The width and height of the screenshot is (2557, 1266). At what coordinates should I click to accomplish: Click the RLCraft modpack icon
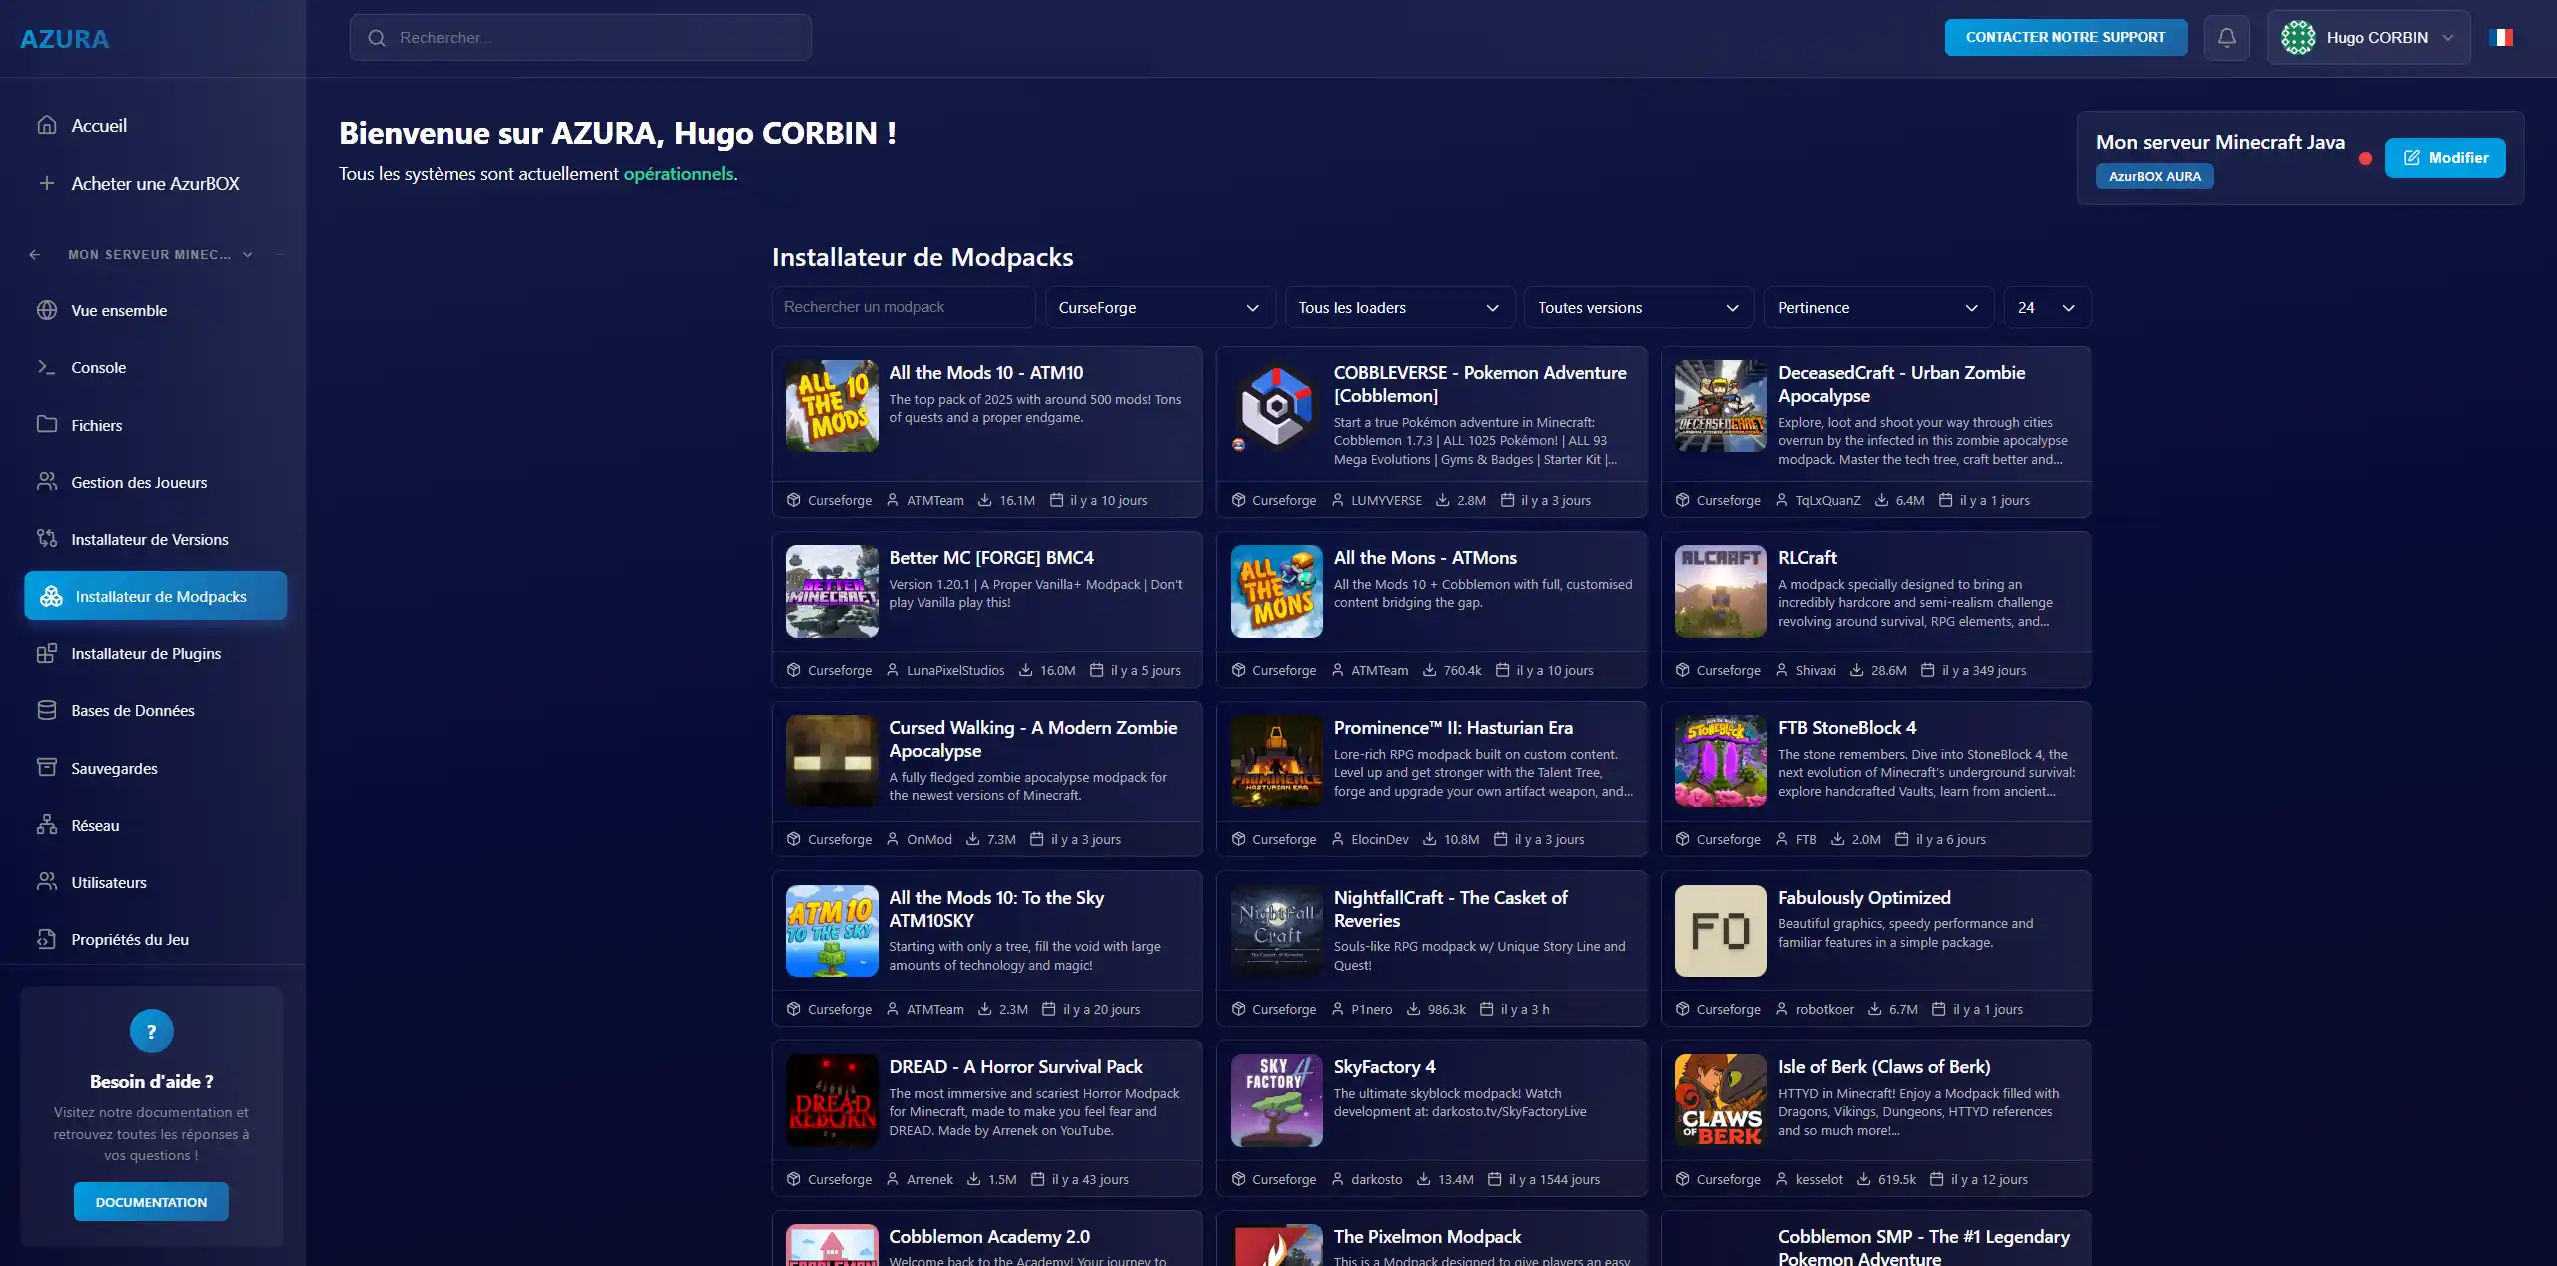1720,591
